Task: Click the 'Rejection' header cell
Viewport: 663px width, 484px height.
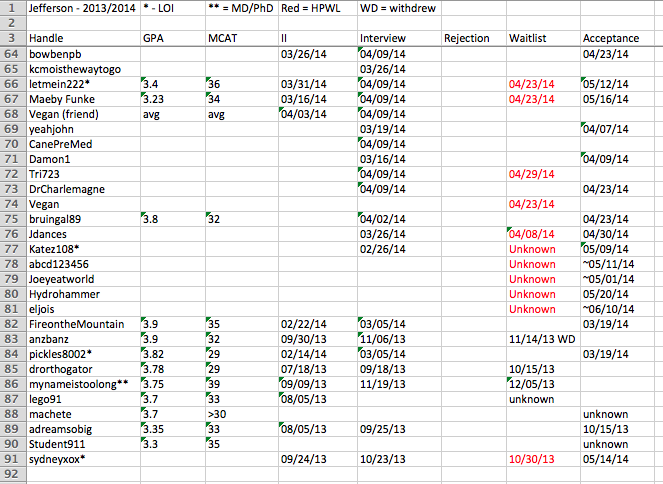Action: pyautogui.click(x=474, y=38)
